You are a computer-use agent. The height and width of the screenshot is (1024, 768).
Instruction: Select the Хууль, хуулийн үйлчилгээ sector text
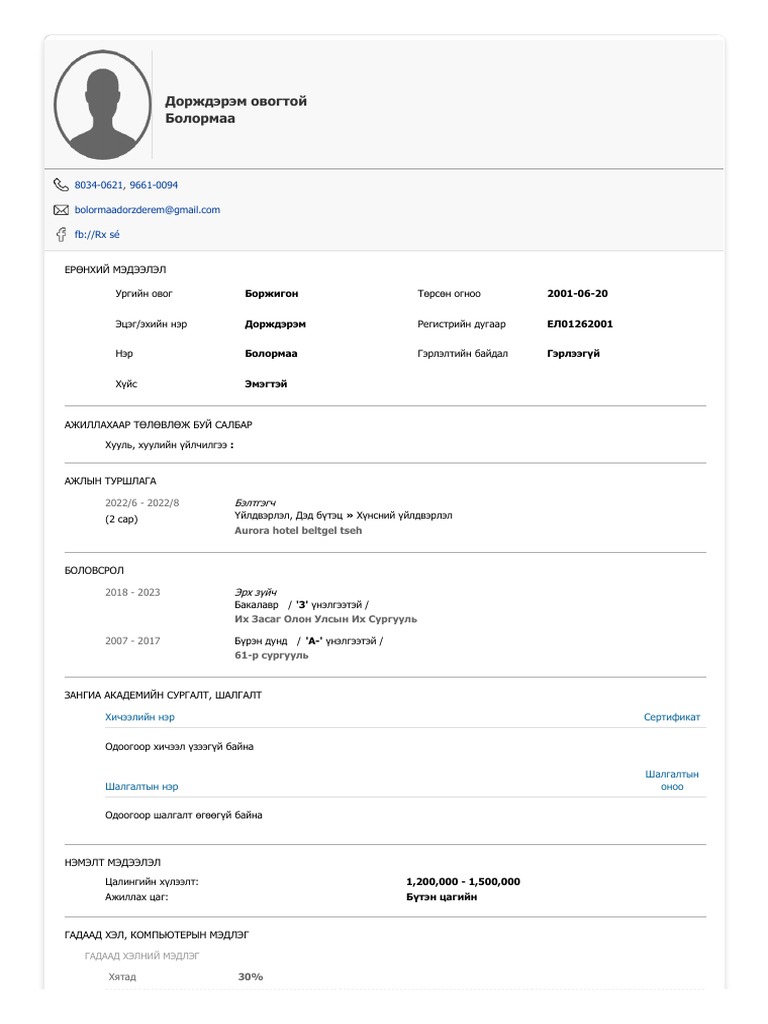pyautogui.click(x=166, y=445)
